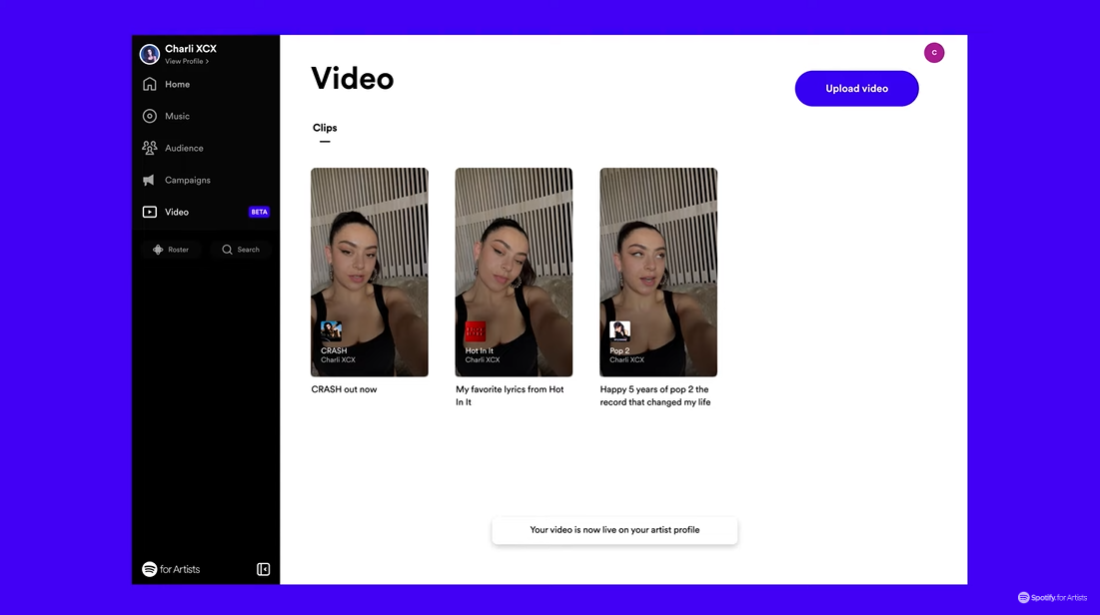Click the Search button in sidebar

(241, 249)
